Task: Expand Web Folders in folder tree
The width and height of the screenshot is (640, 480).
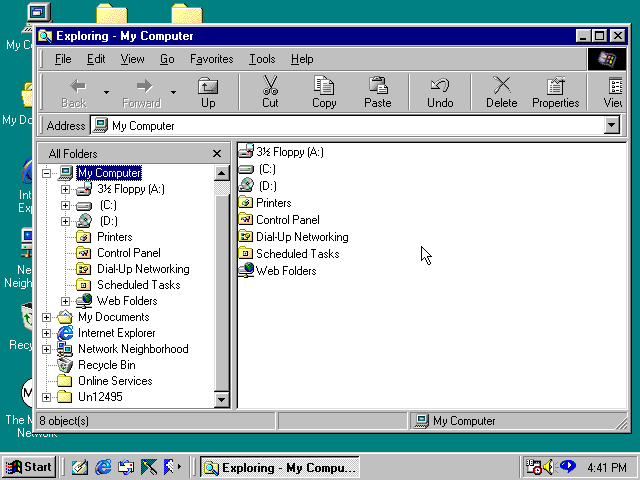Action: tap(65, 301)
